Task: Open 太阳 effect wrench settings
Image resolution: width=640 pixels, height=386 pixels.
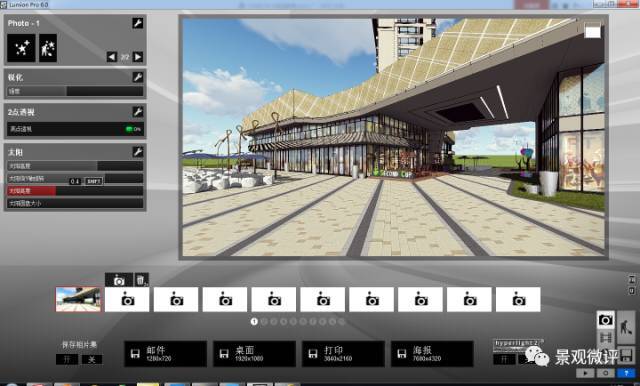Action: click(x=138, y=152)
